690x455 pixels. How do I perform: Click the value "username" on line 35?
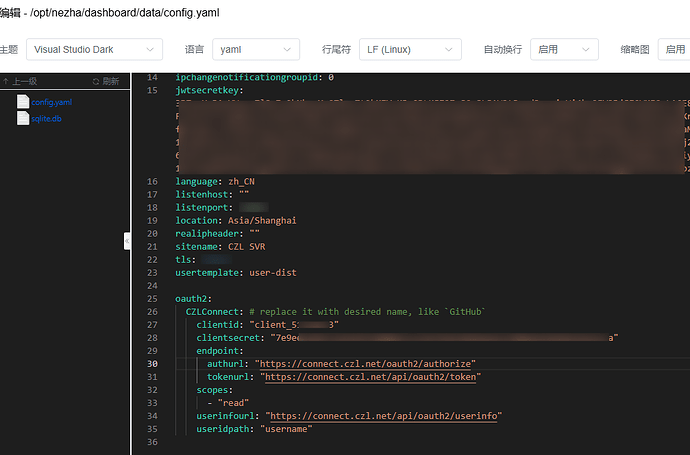[286, 429]
